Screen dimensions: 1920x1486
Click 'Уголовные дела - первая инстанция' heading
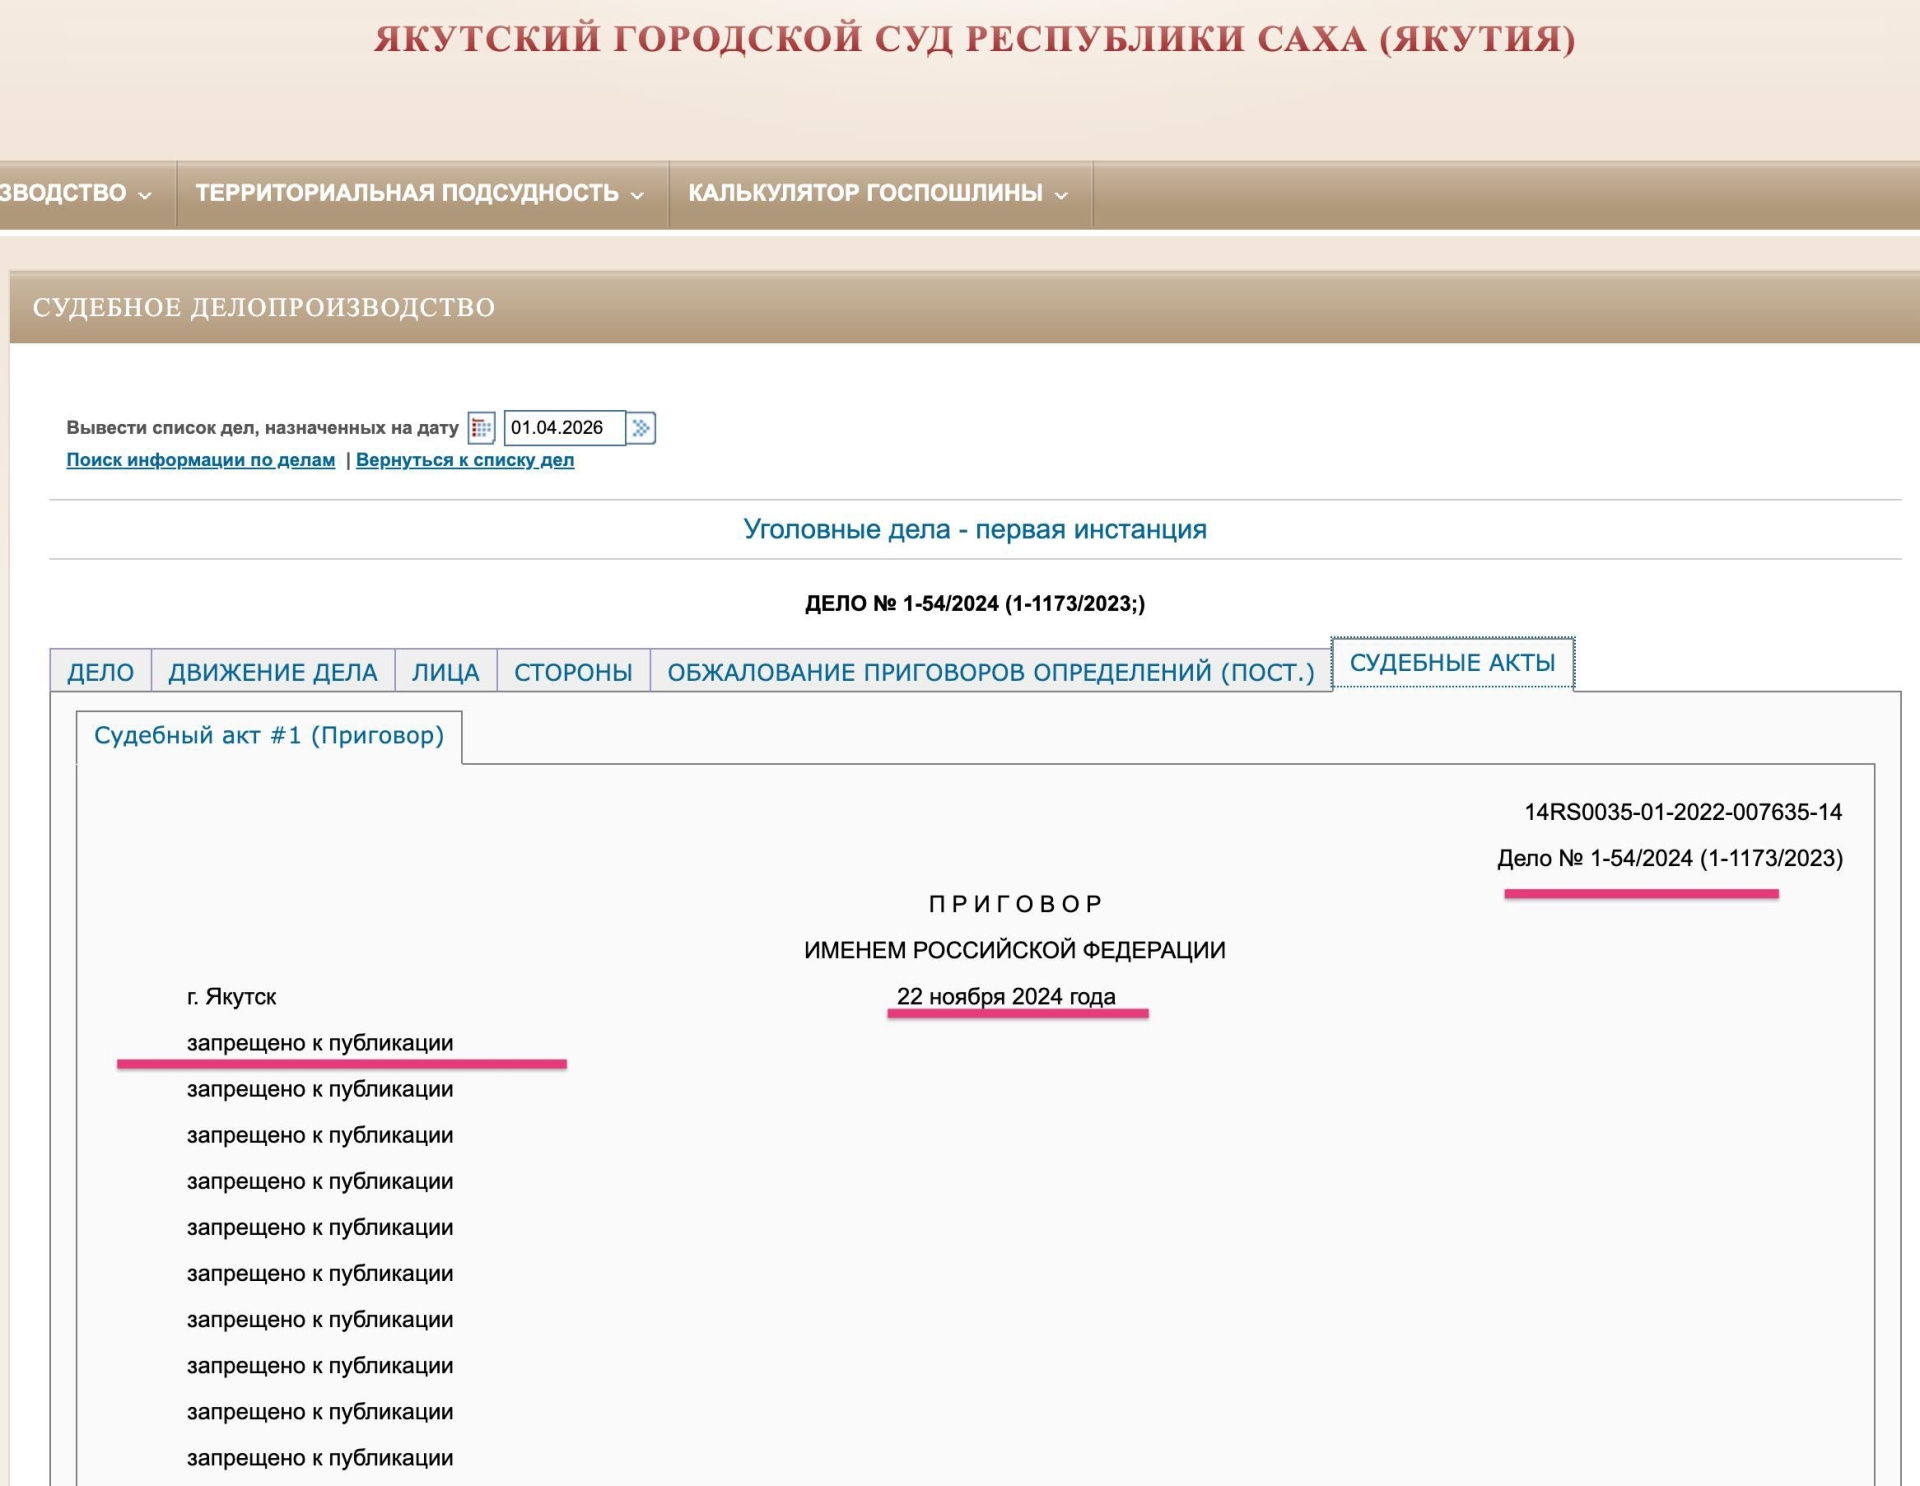coord(975,529)
